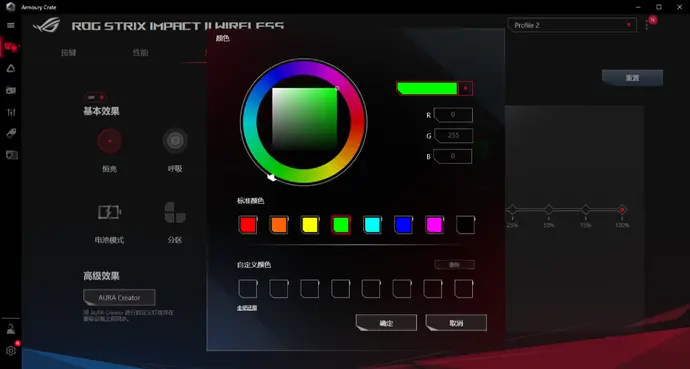Click the 取消 cancel button
The width and height of the screenshot is (690, 369).
[456, 323]
